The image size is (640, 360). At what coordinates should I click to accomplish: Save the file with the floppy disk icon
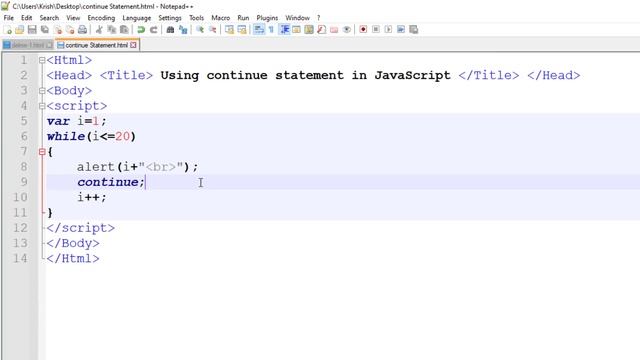(32, 30)
